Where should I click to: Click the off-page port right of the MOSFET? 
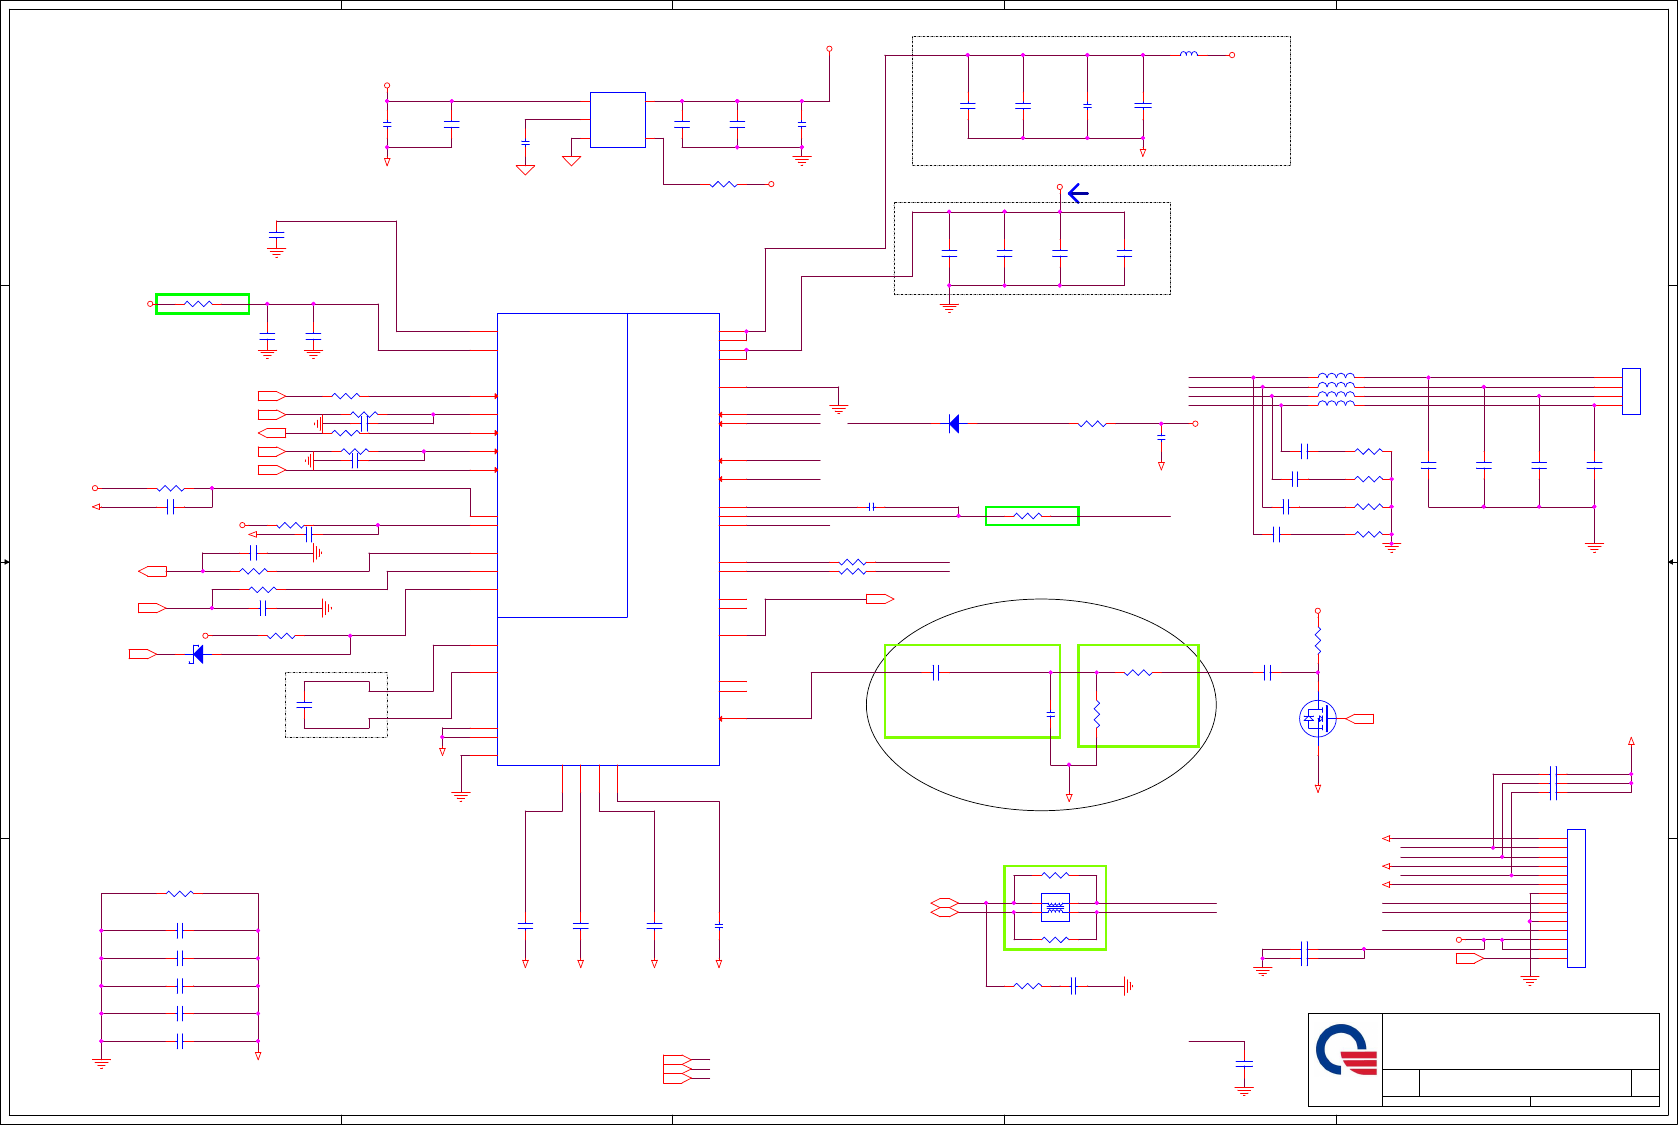click(1360, 719)
